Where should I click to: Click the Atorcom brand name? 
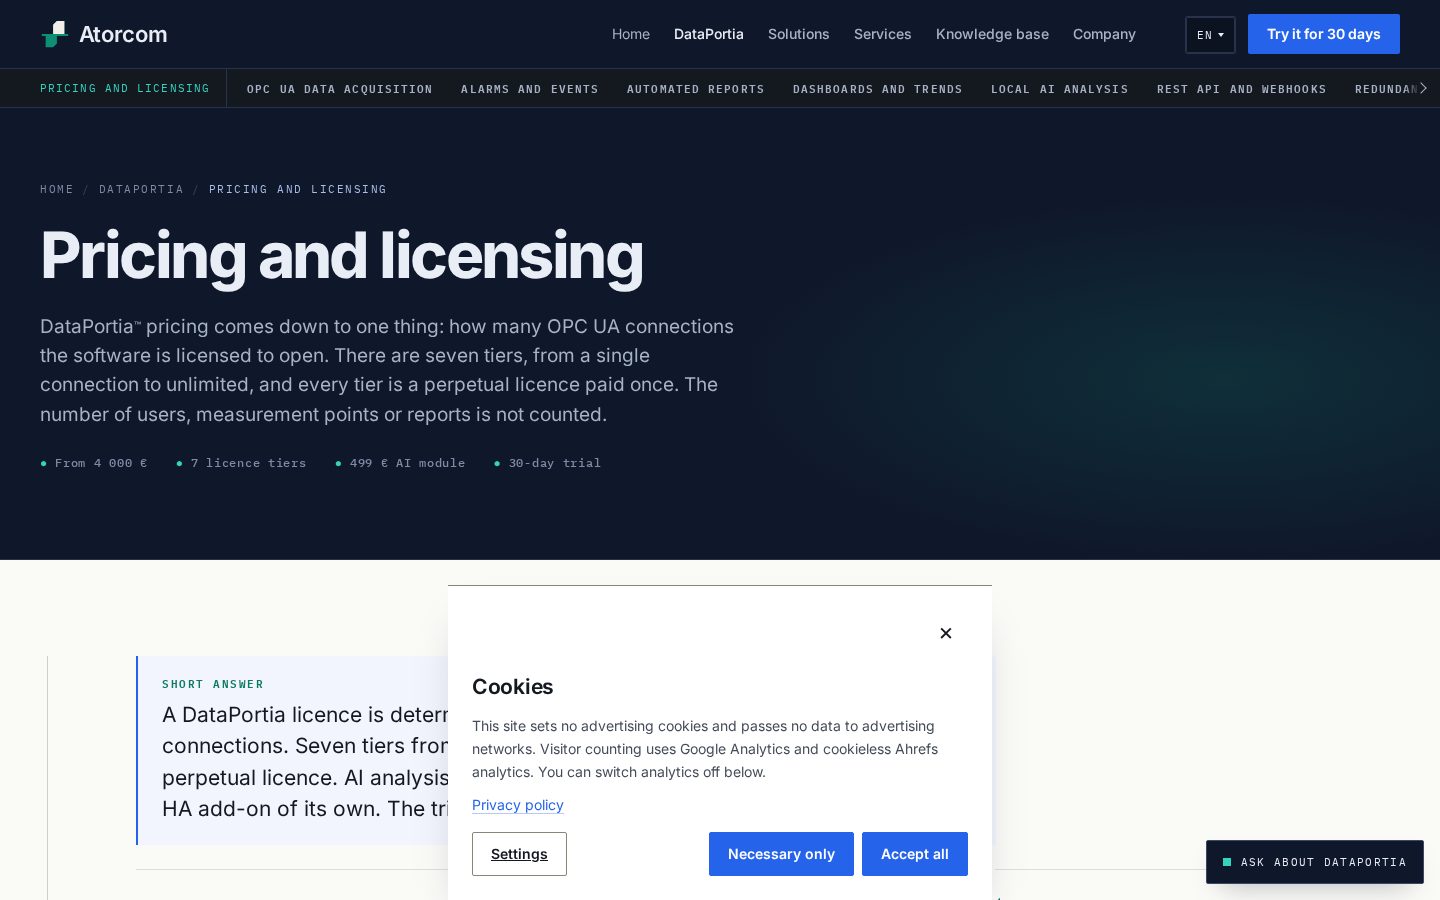click(123, 34)
